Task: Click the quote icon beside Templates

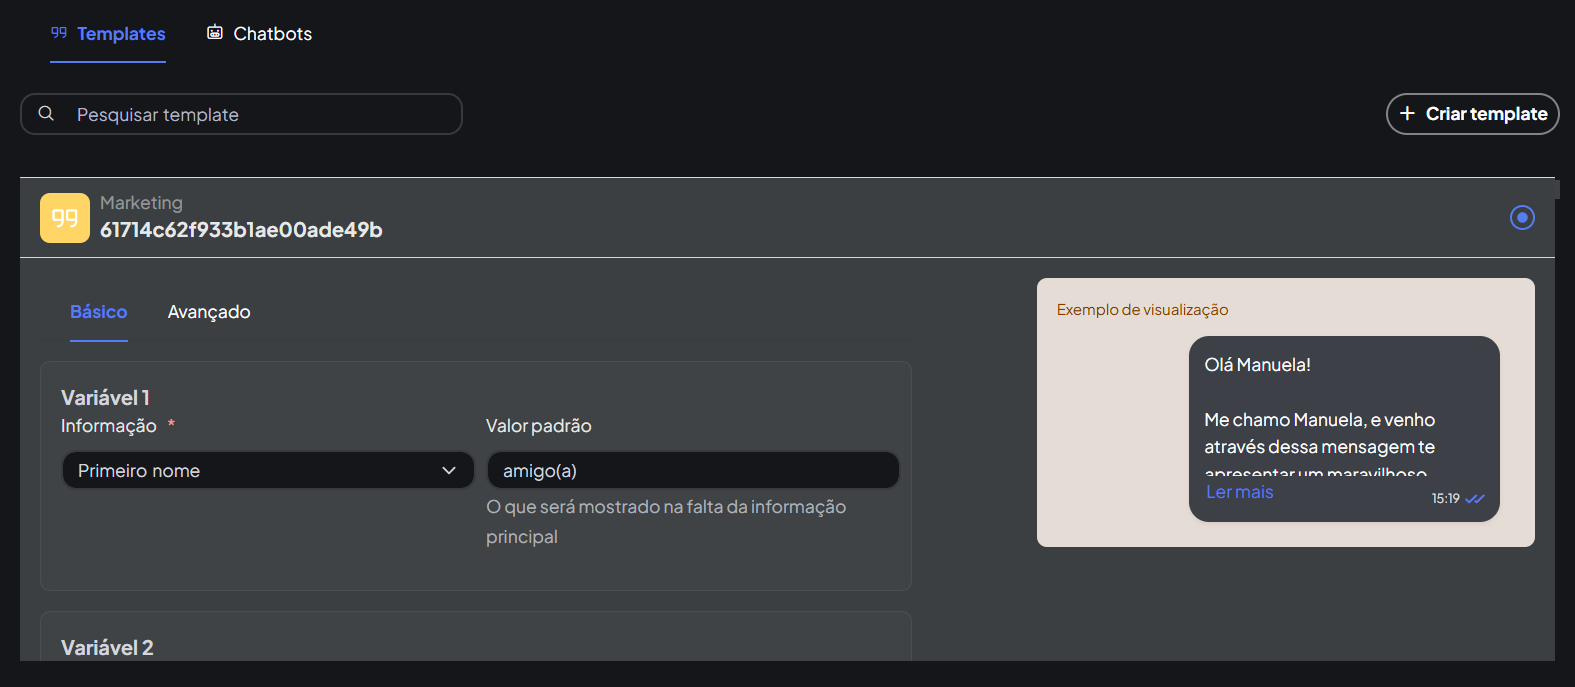Action: click(59, 33)
